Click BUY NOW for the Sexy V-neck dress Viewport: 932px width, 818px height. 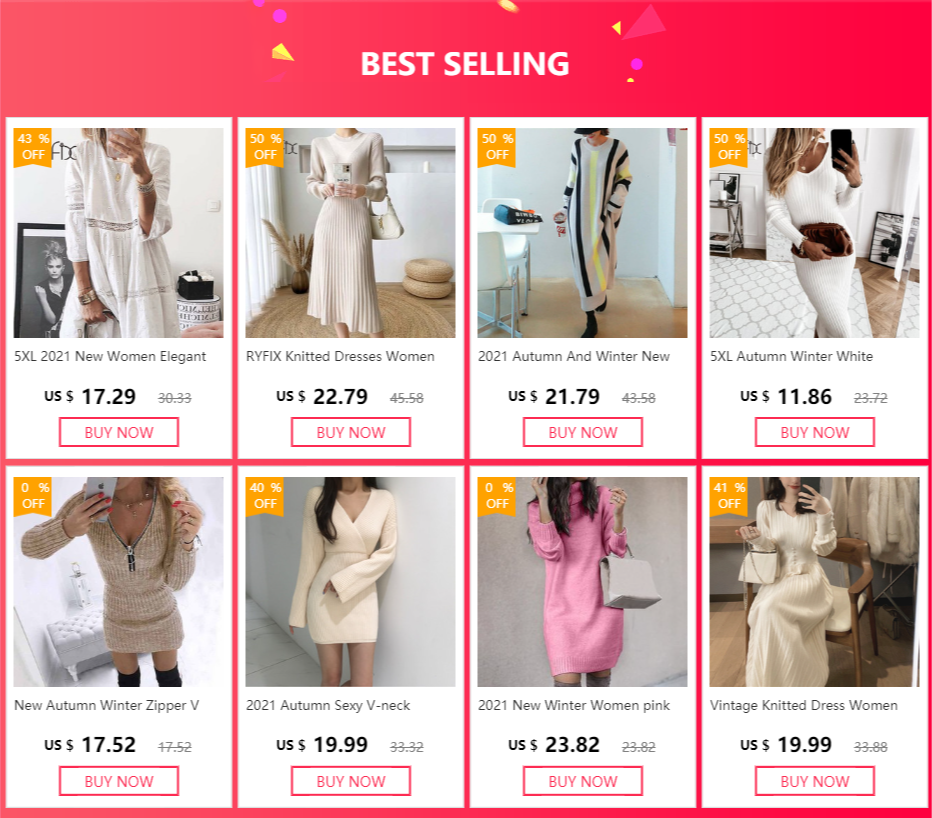click(351, 781)
